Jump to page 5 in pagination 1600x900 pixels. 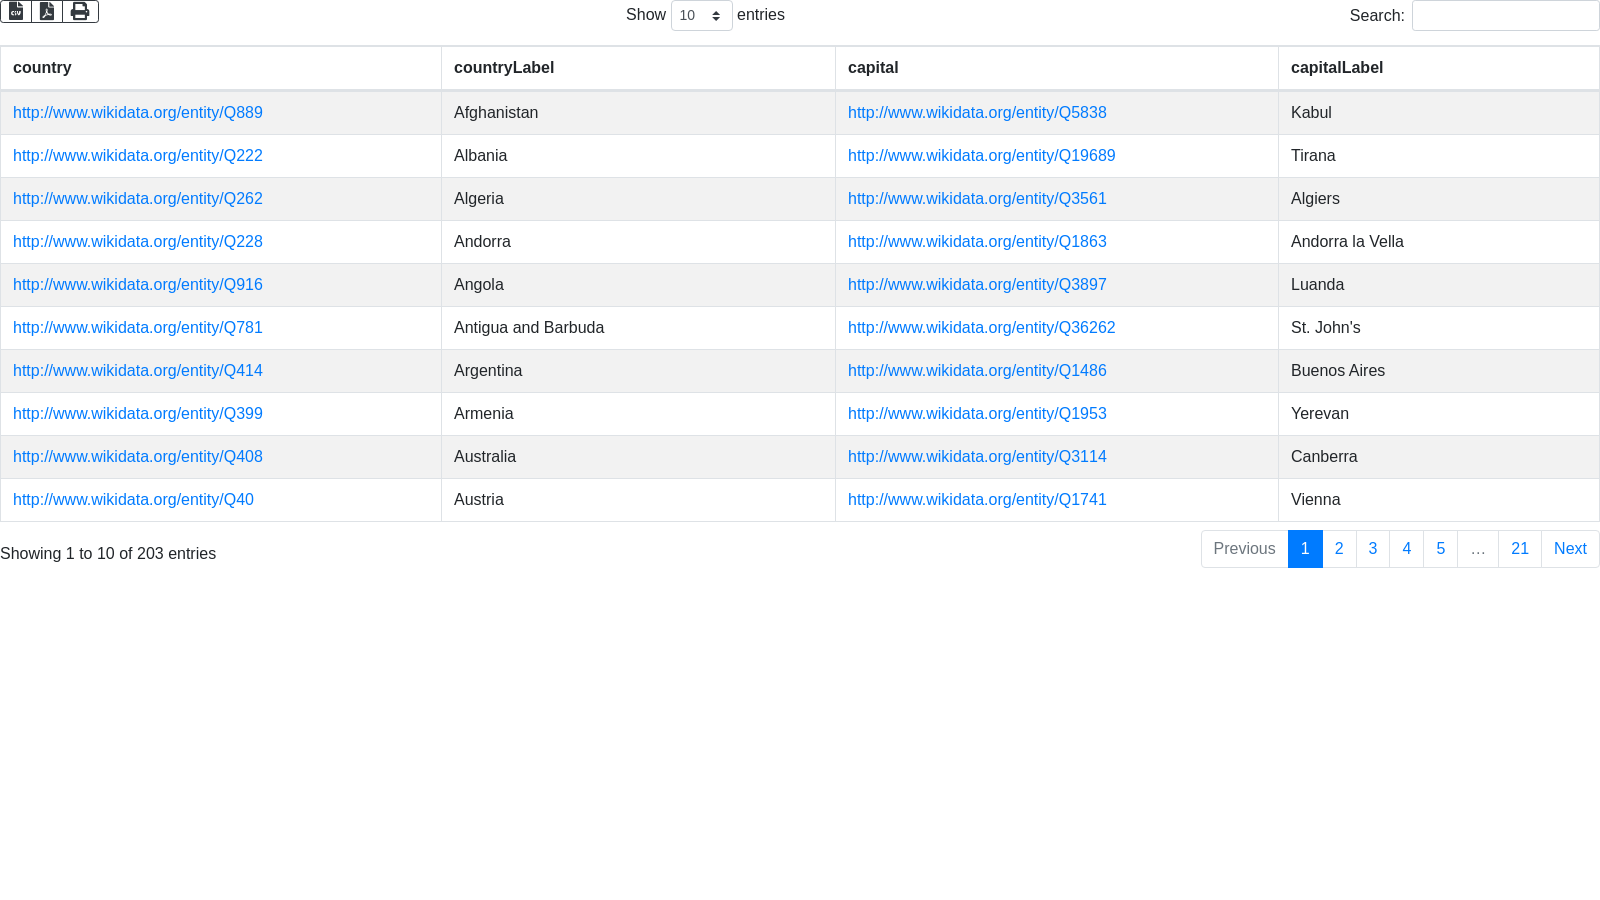(x=1440, y=549)
